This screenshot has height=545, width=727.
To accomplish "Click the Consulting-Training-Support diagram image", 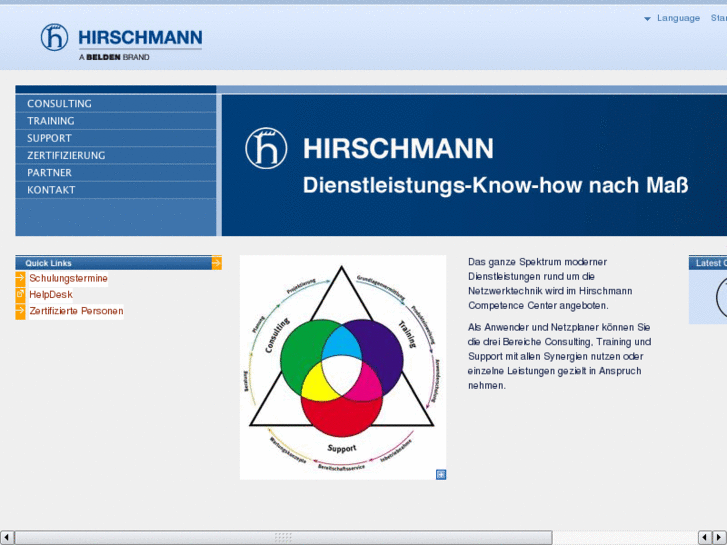I will 342,367.
